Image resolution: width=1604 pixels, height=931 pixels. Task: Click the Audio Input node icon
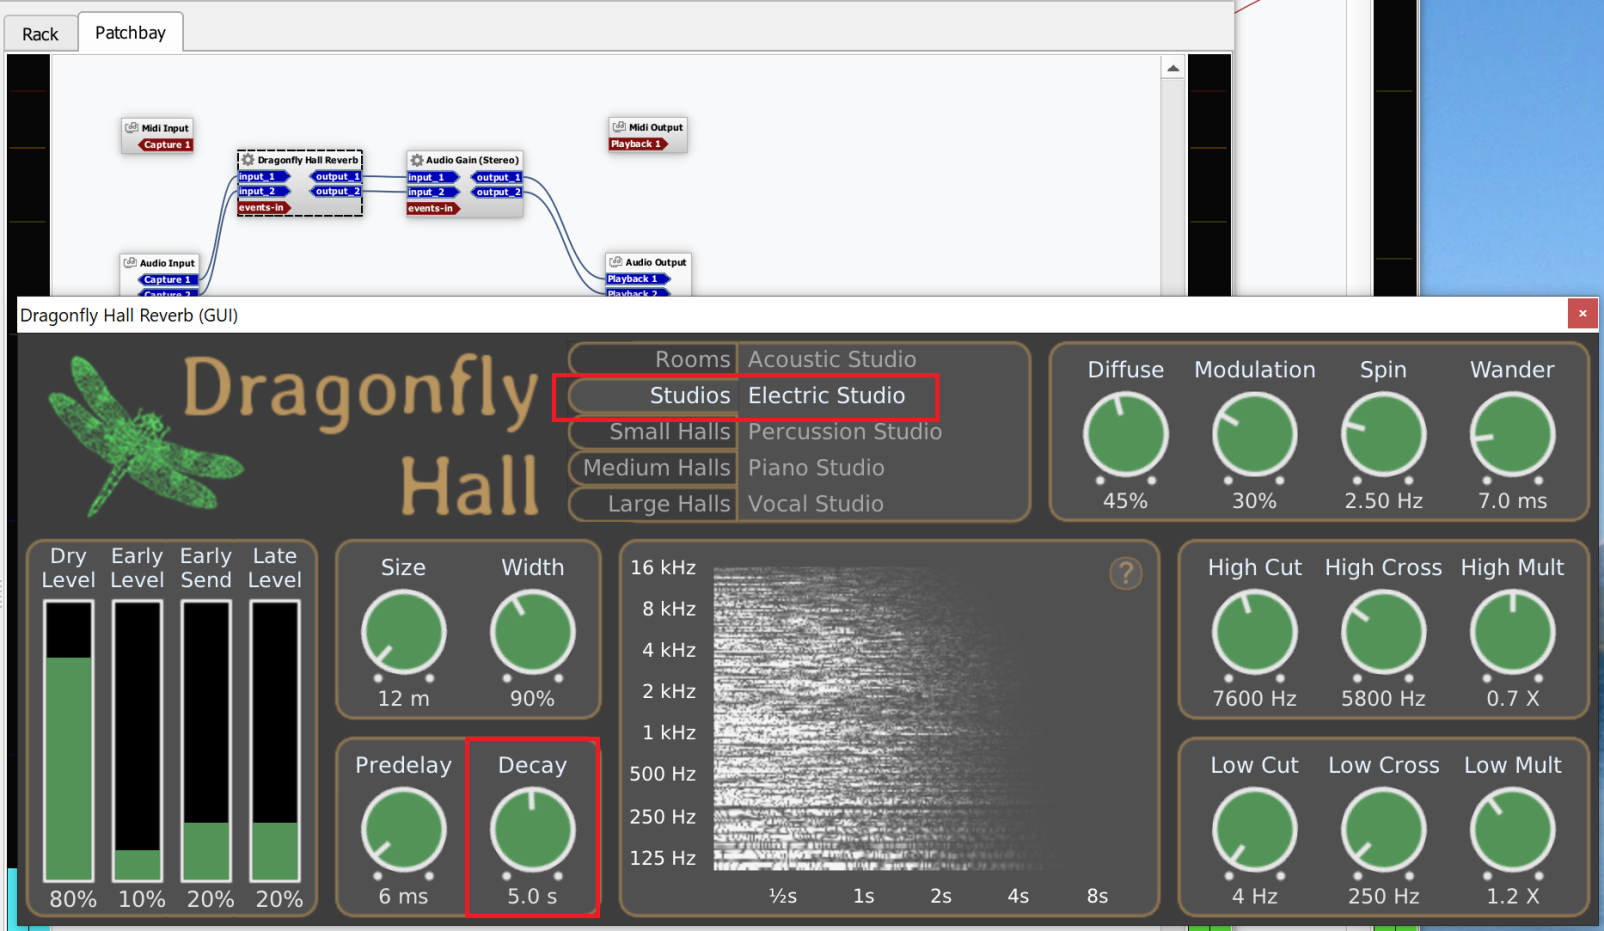point(130,263)
